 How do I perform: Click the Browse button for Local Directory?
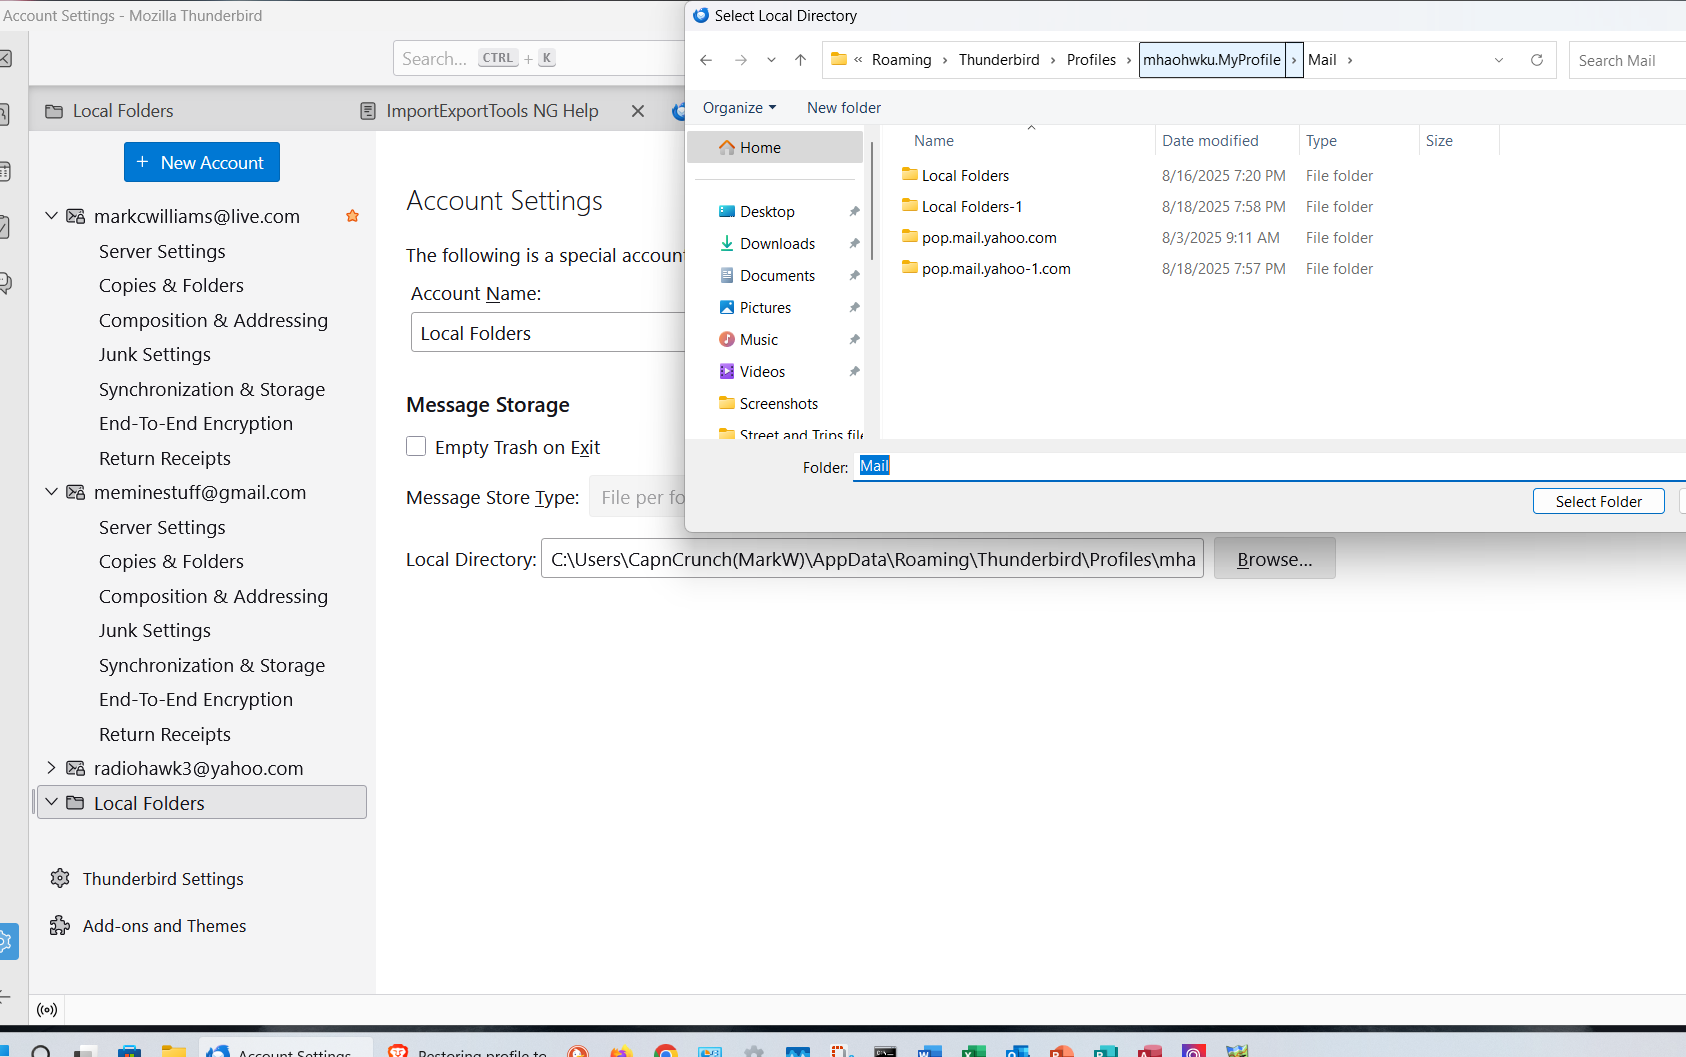1274,559
